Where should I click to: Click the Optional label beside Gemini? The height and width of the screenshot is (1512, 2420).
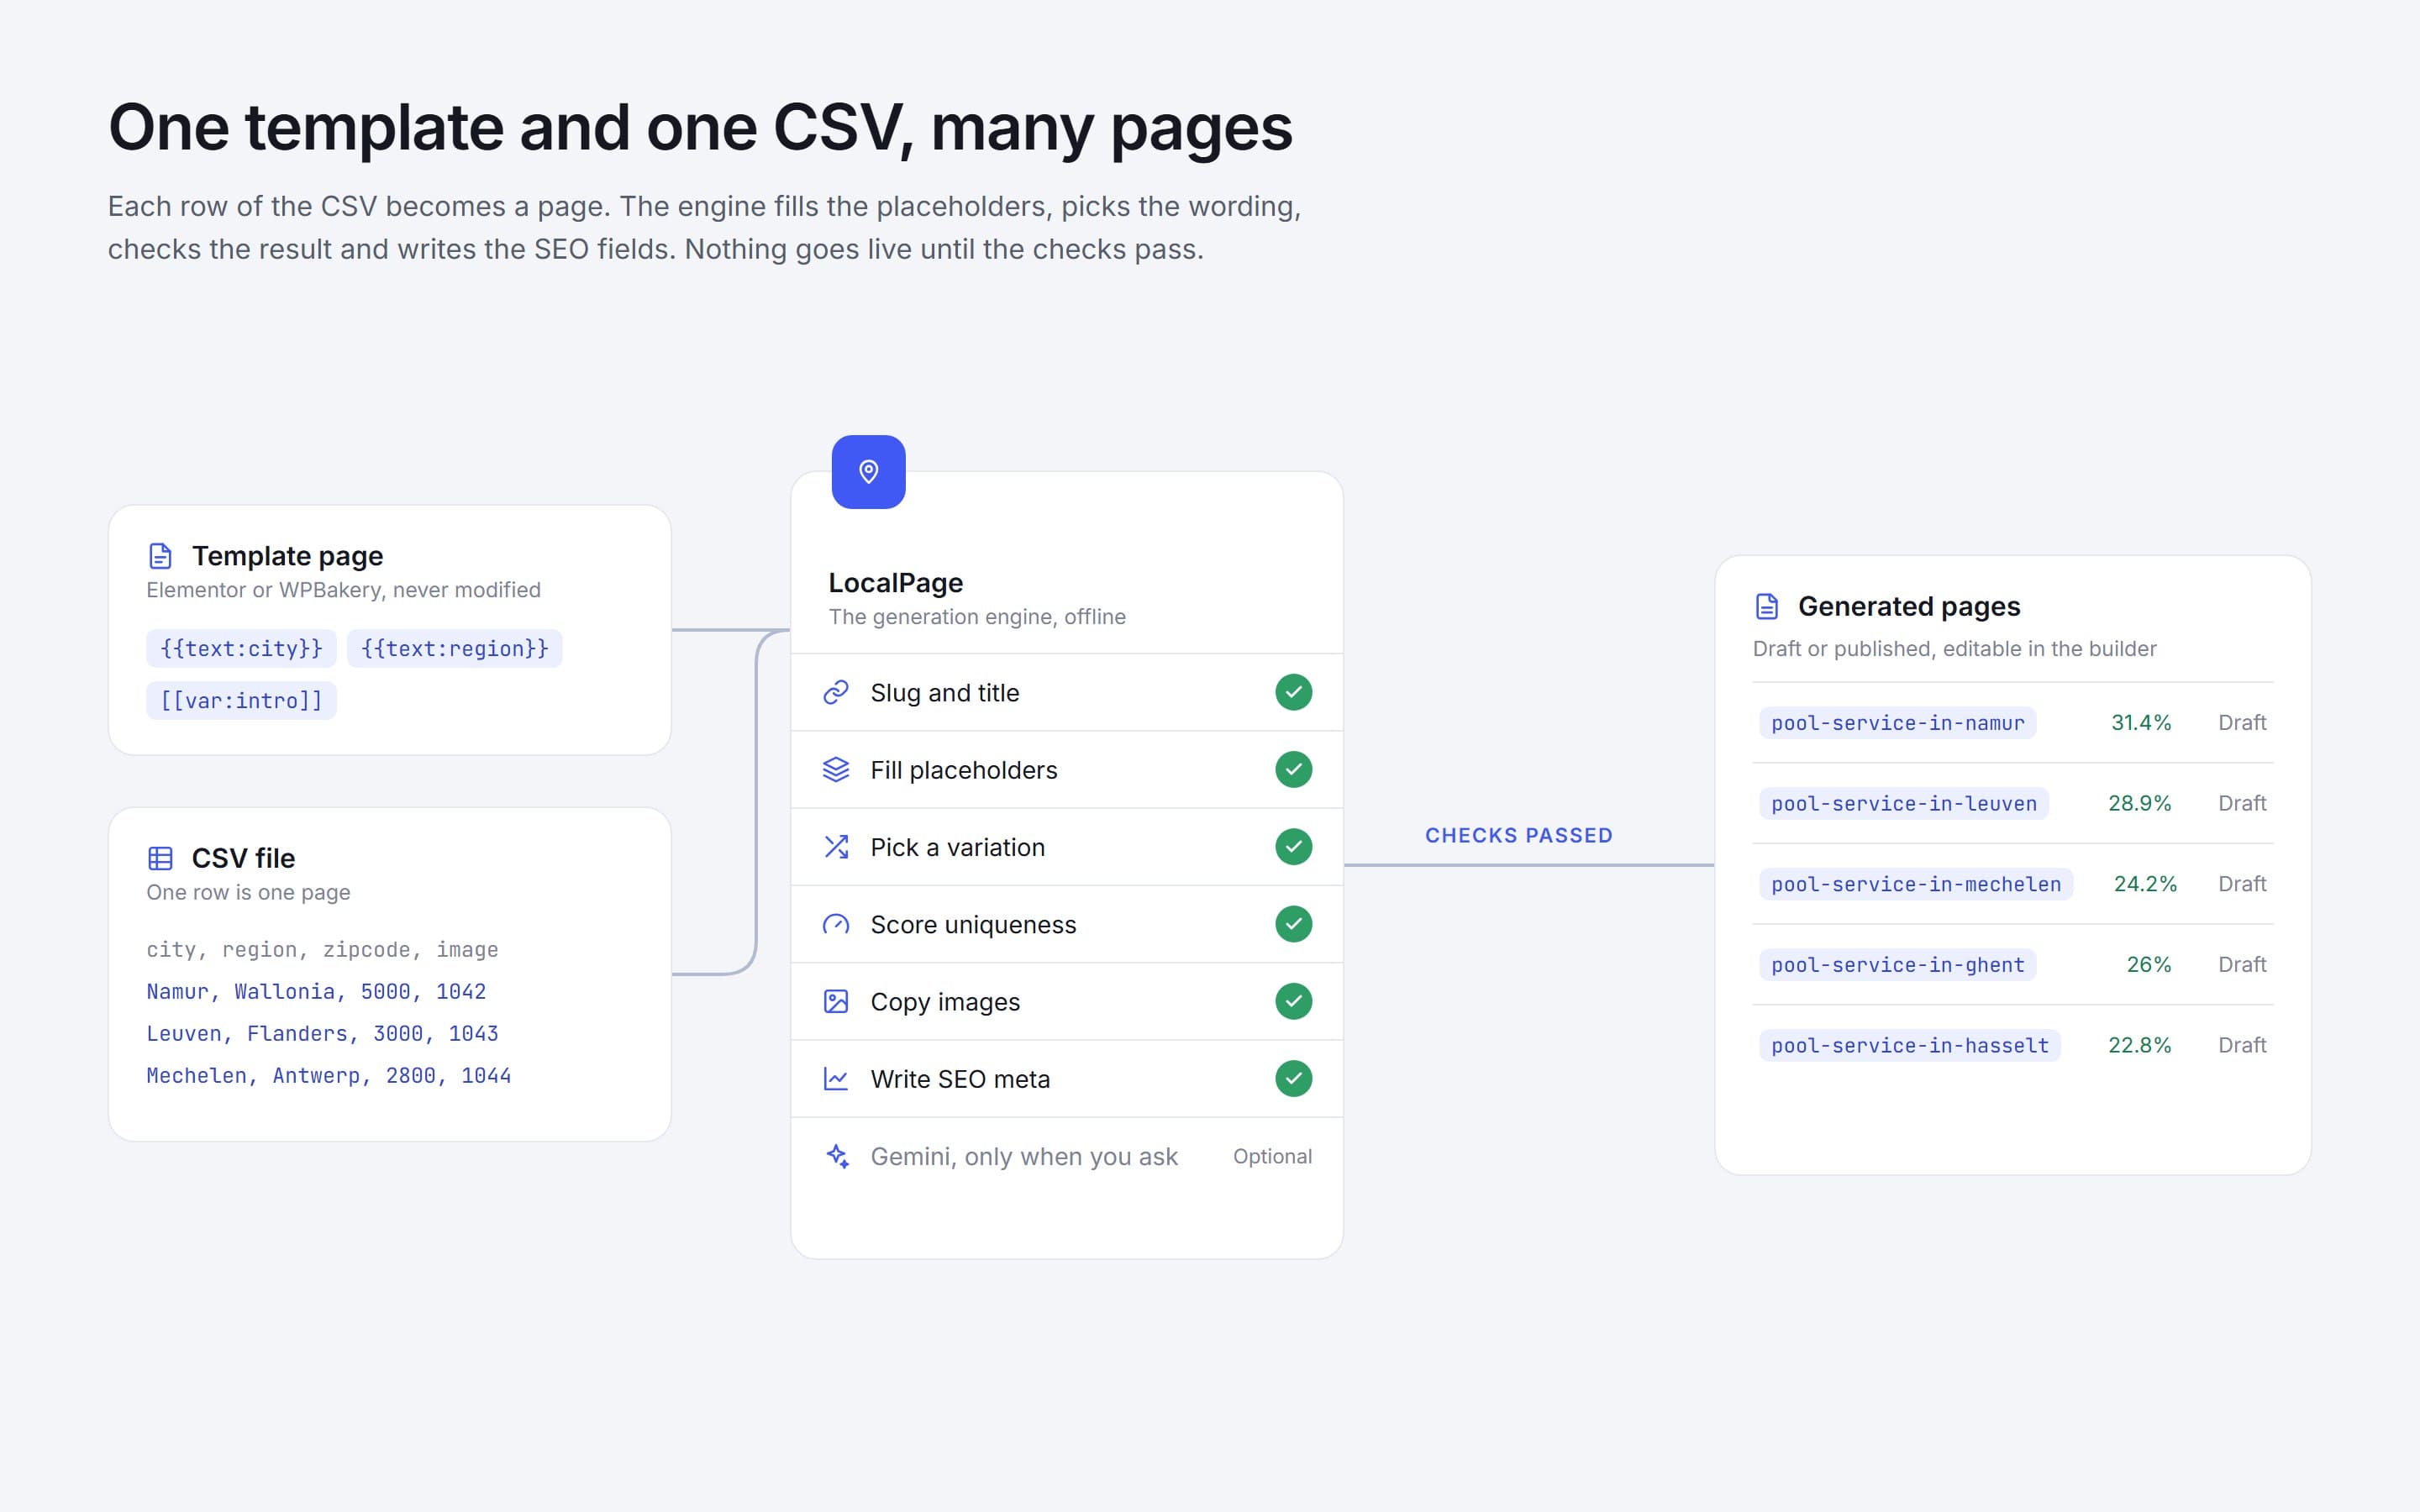coord(1272,1156)
